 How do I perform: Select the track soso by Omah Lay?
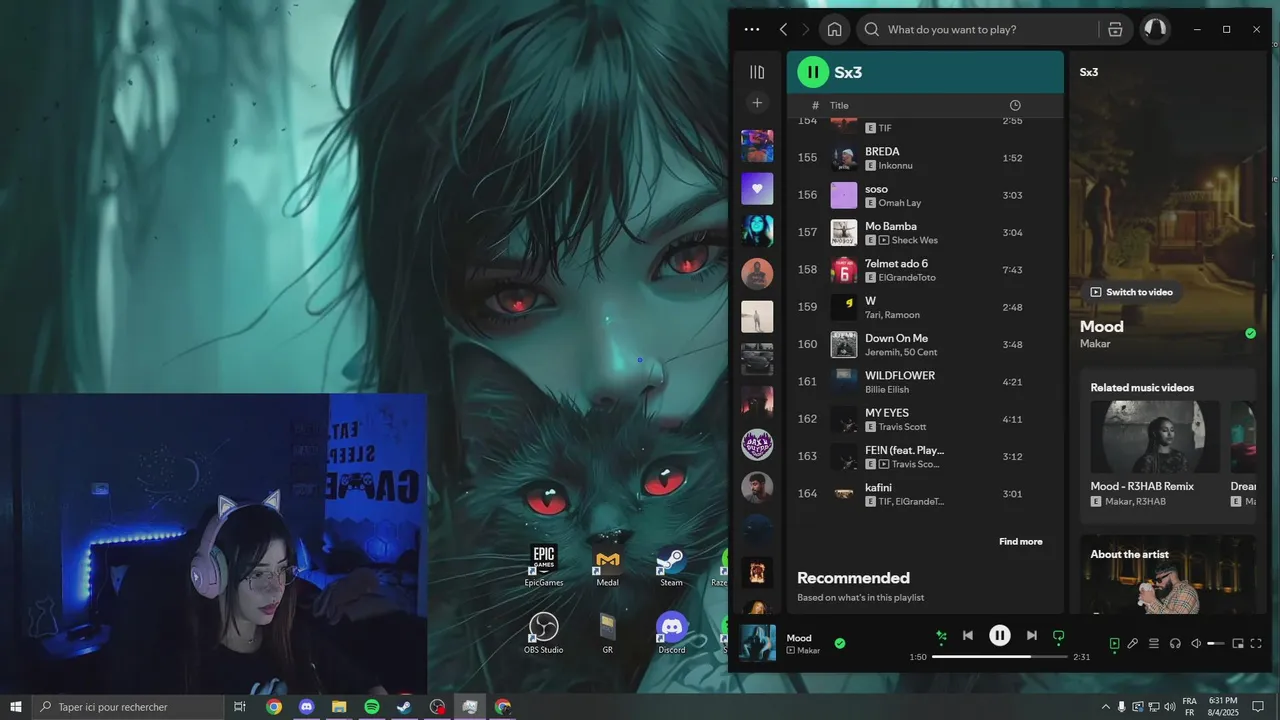click(925, 195)
